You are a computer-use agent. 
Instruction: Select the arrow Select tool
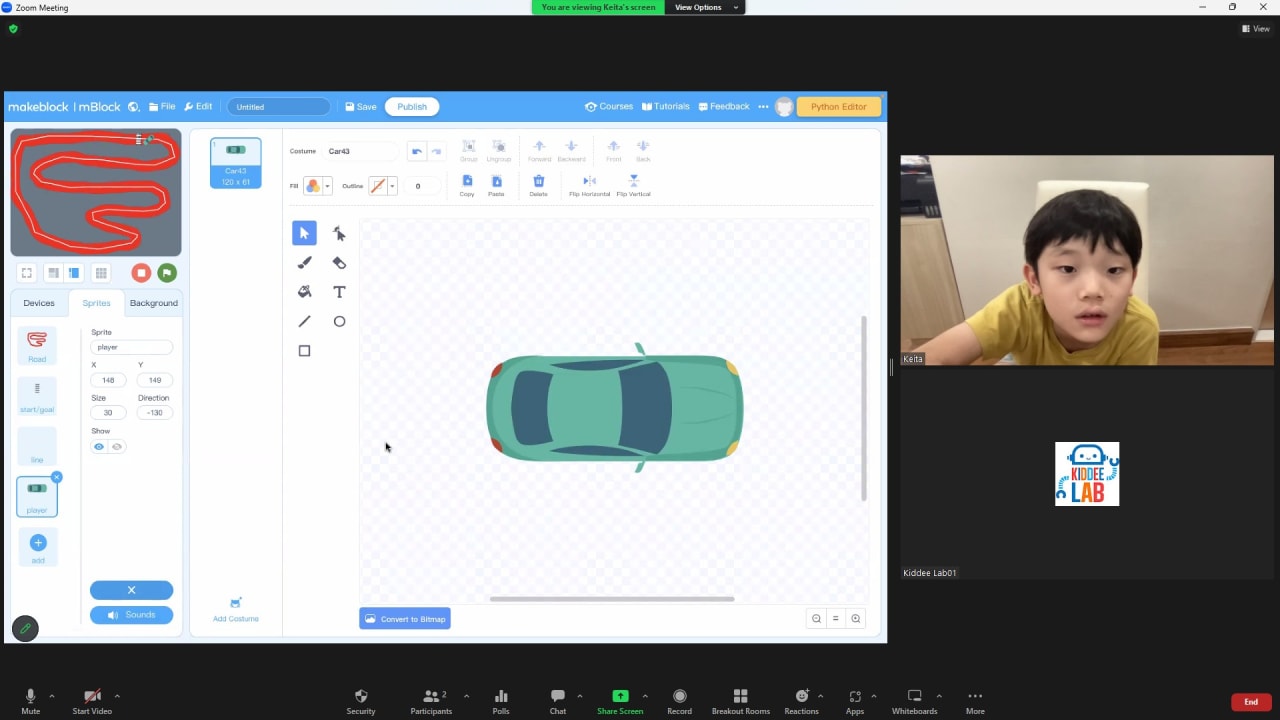coord(304,233)
